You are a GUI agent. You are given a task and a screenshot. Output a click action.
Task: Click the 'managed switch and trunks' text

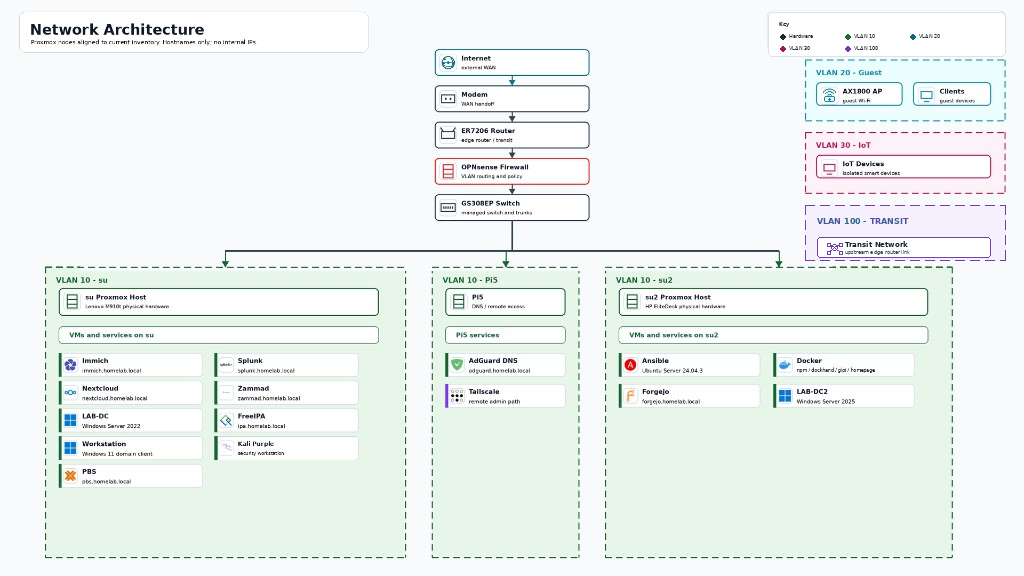point(496,213)
